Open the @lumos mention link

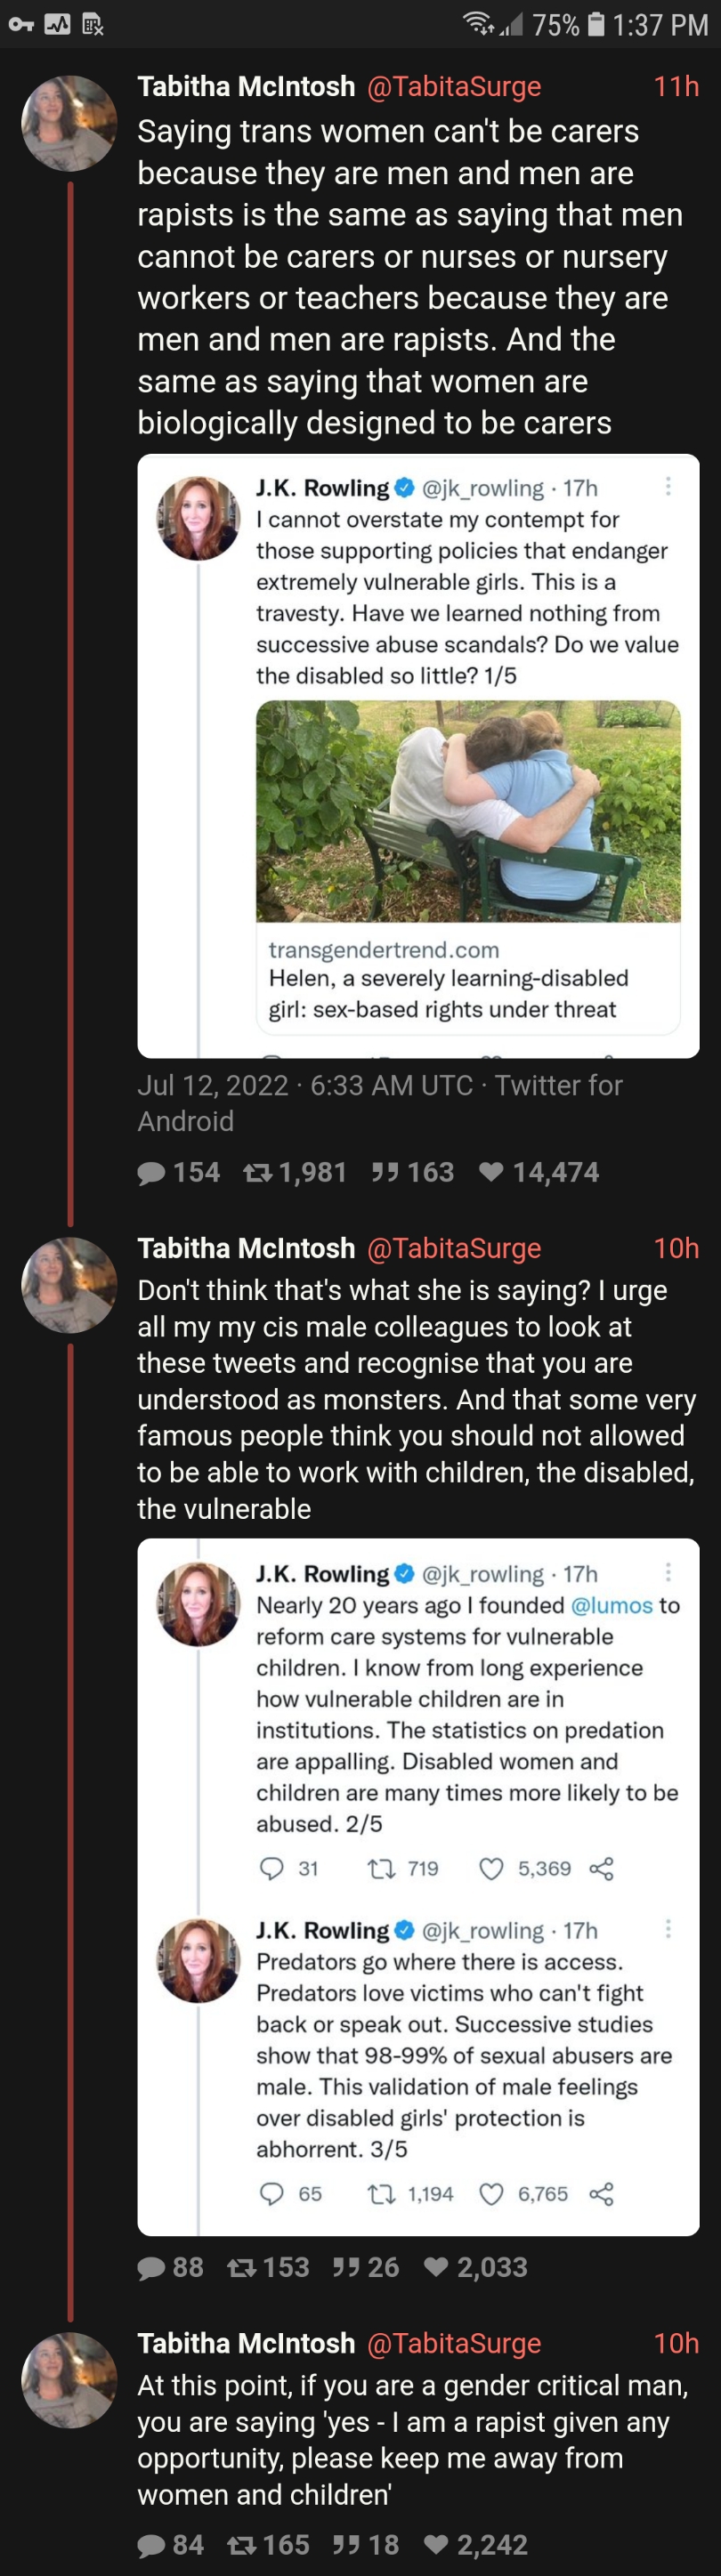611,1605
